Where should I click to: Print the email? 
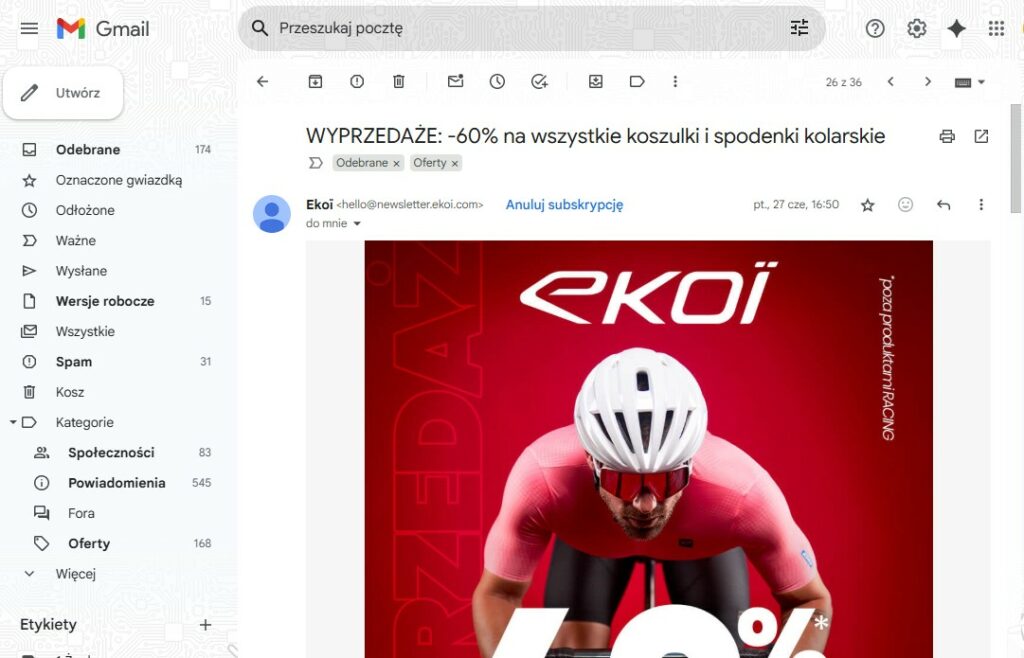947,136
